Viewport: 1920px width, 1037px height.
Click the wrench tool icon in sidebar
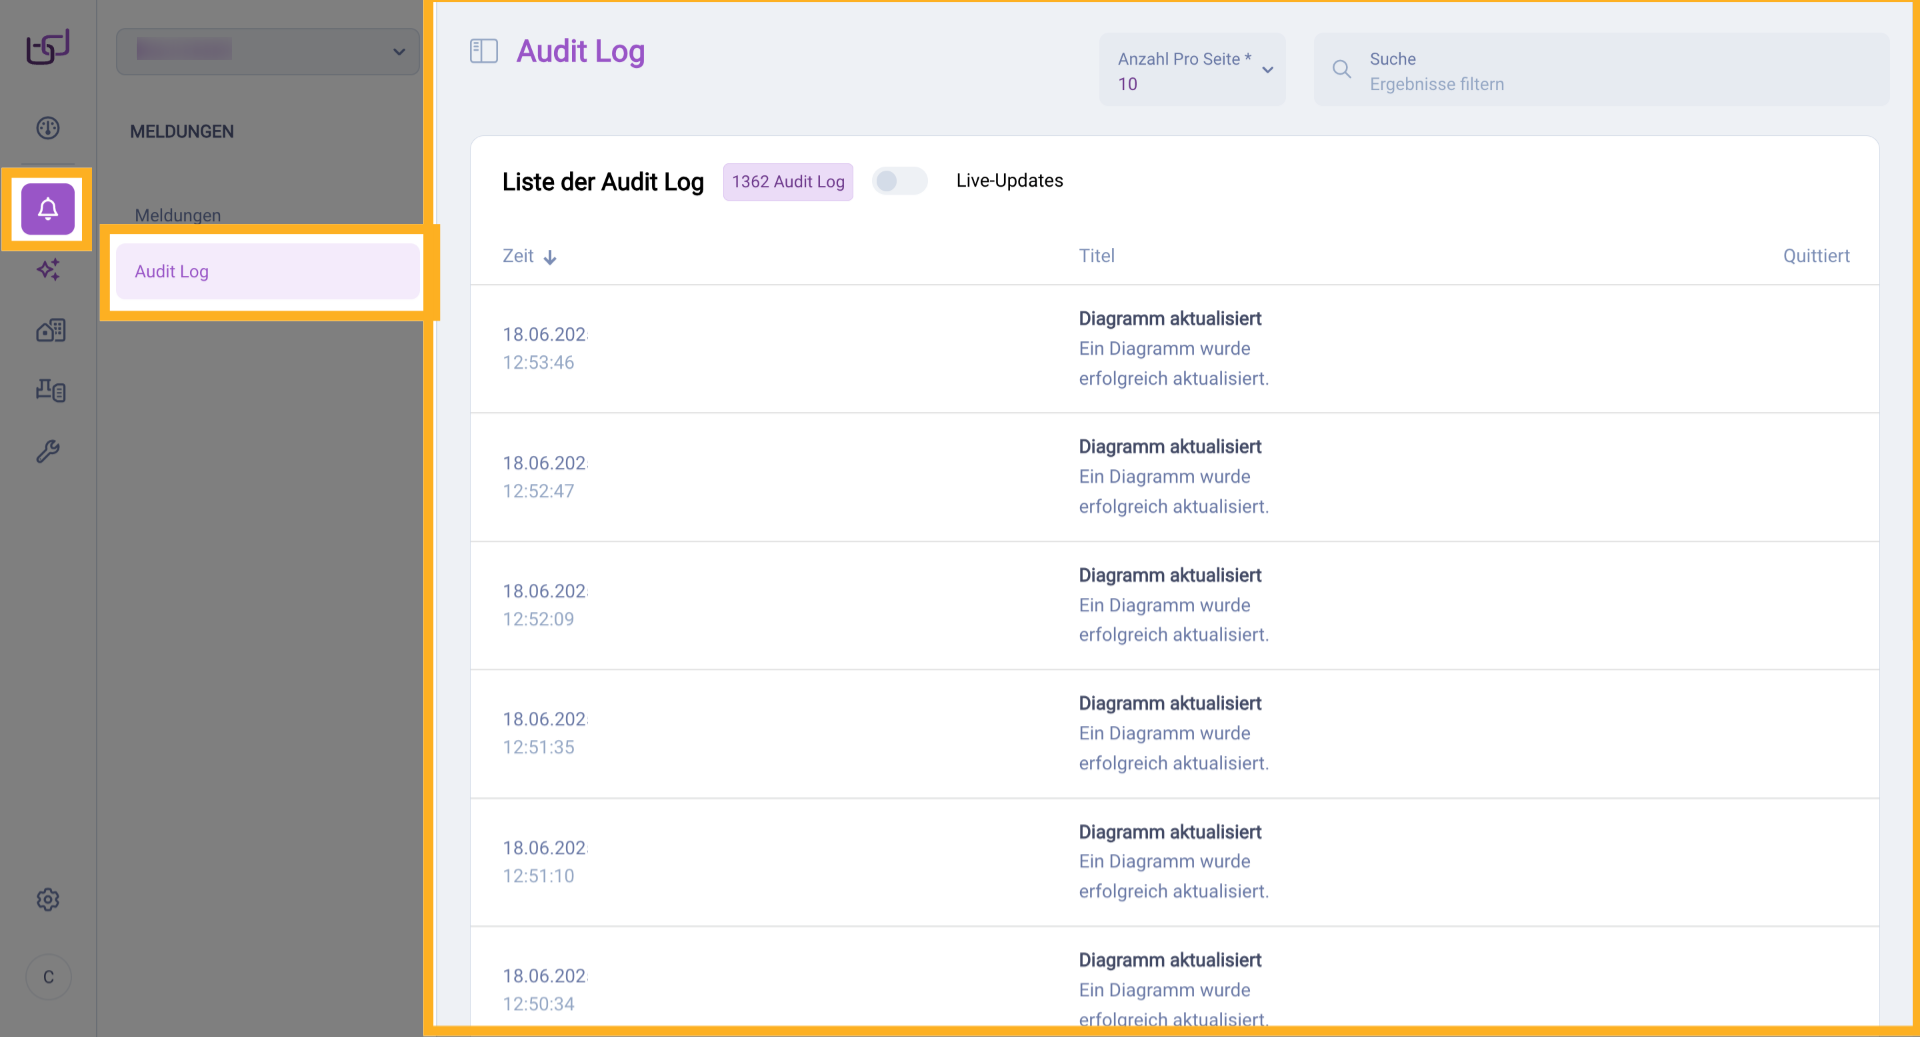[47, 451]
